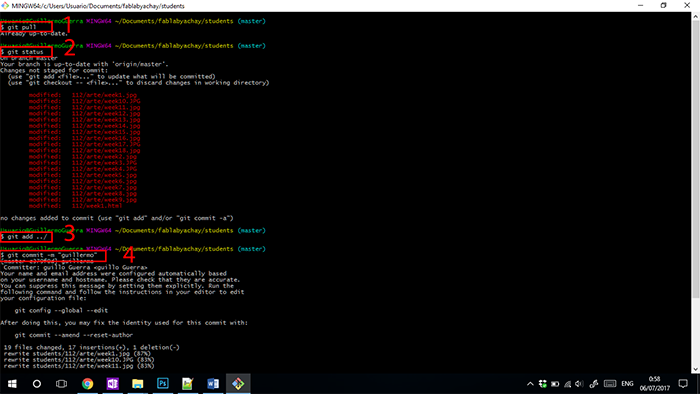
Task: Switch to Photoshop in the taskbar
Action: 162,384
